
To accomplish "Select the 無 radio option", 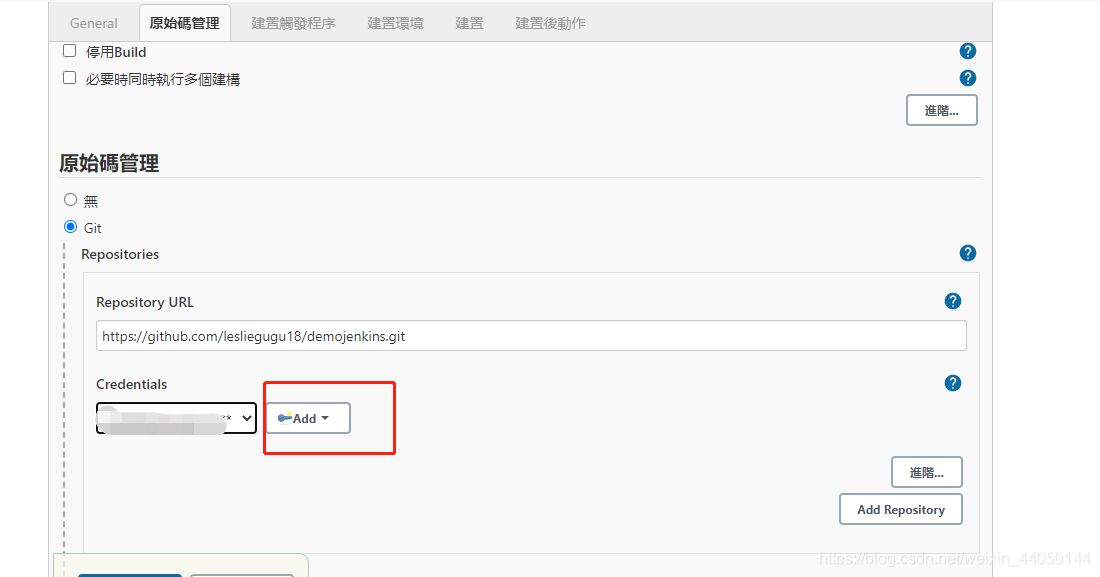I will point(70,200).
